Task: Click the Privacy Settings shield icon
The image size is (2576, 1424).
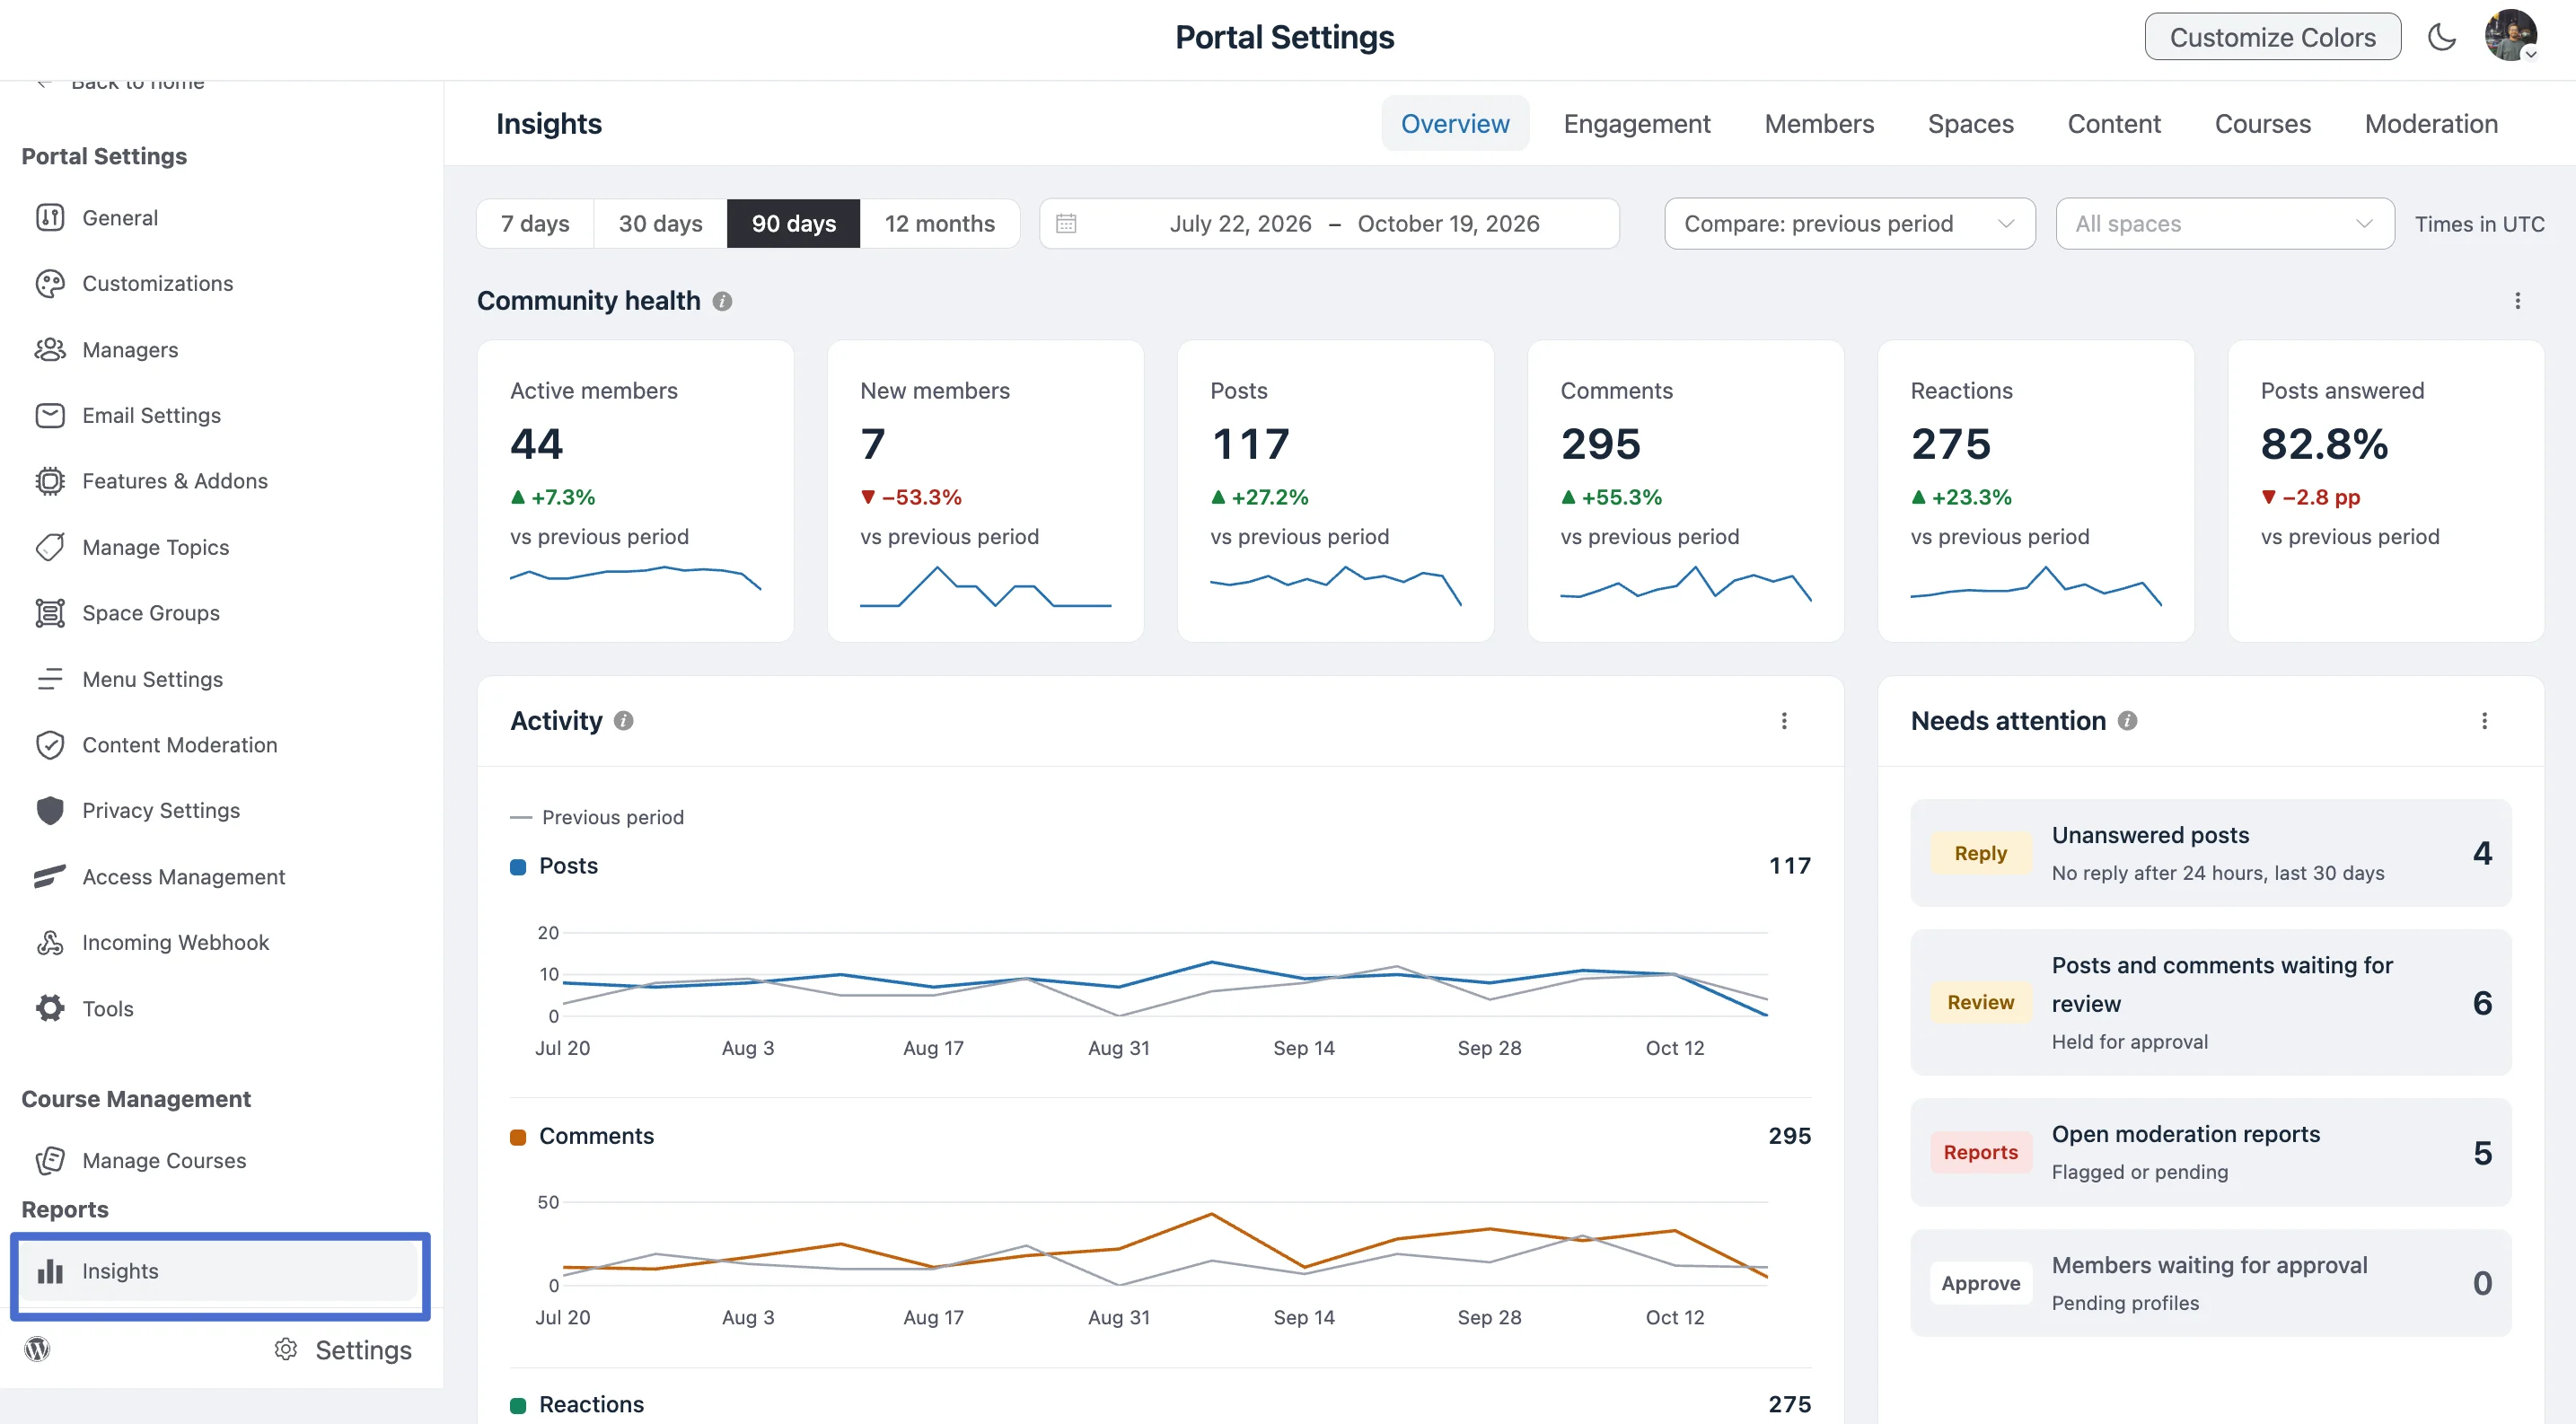Action: tap(50, 810)
